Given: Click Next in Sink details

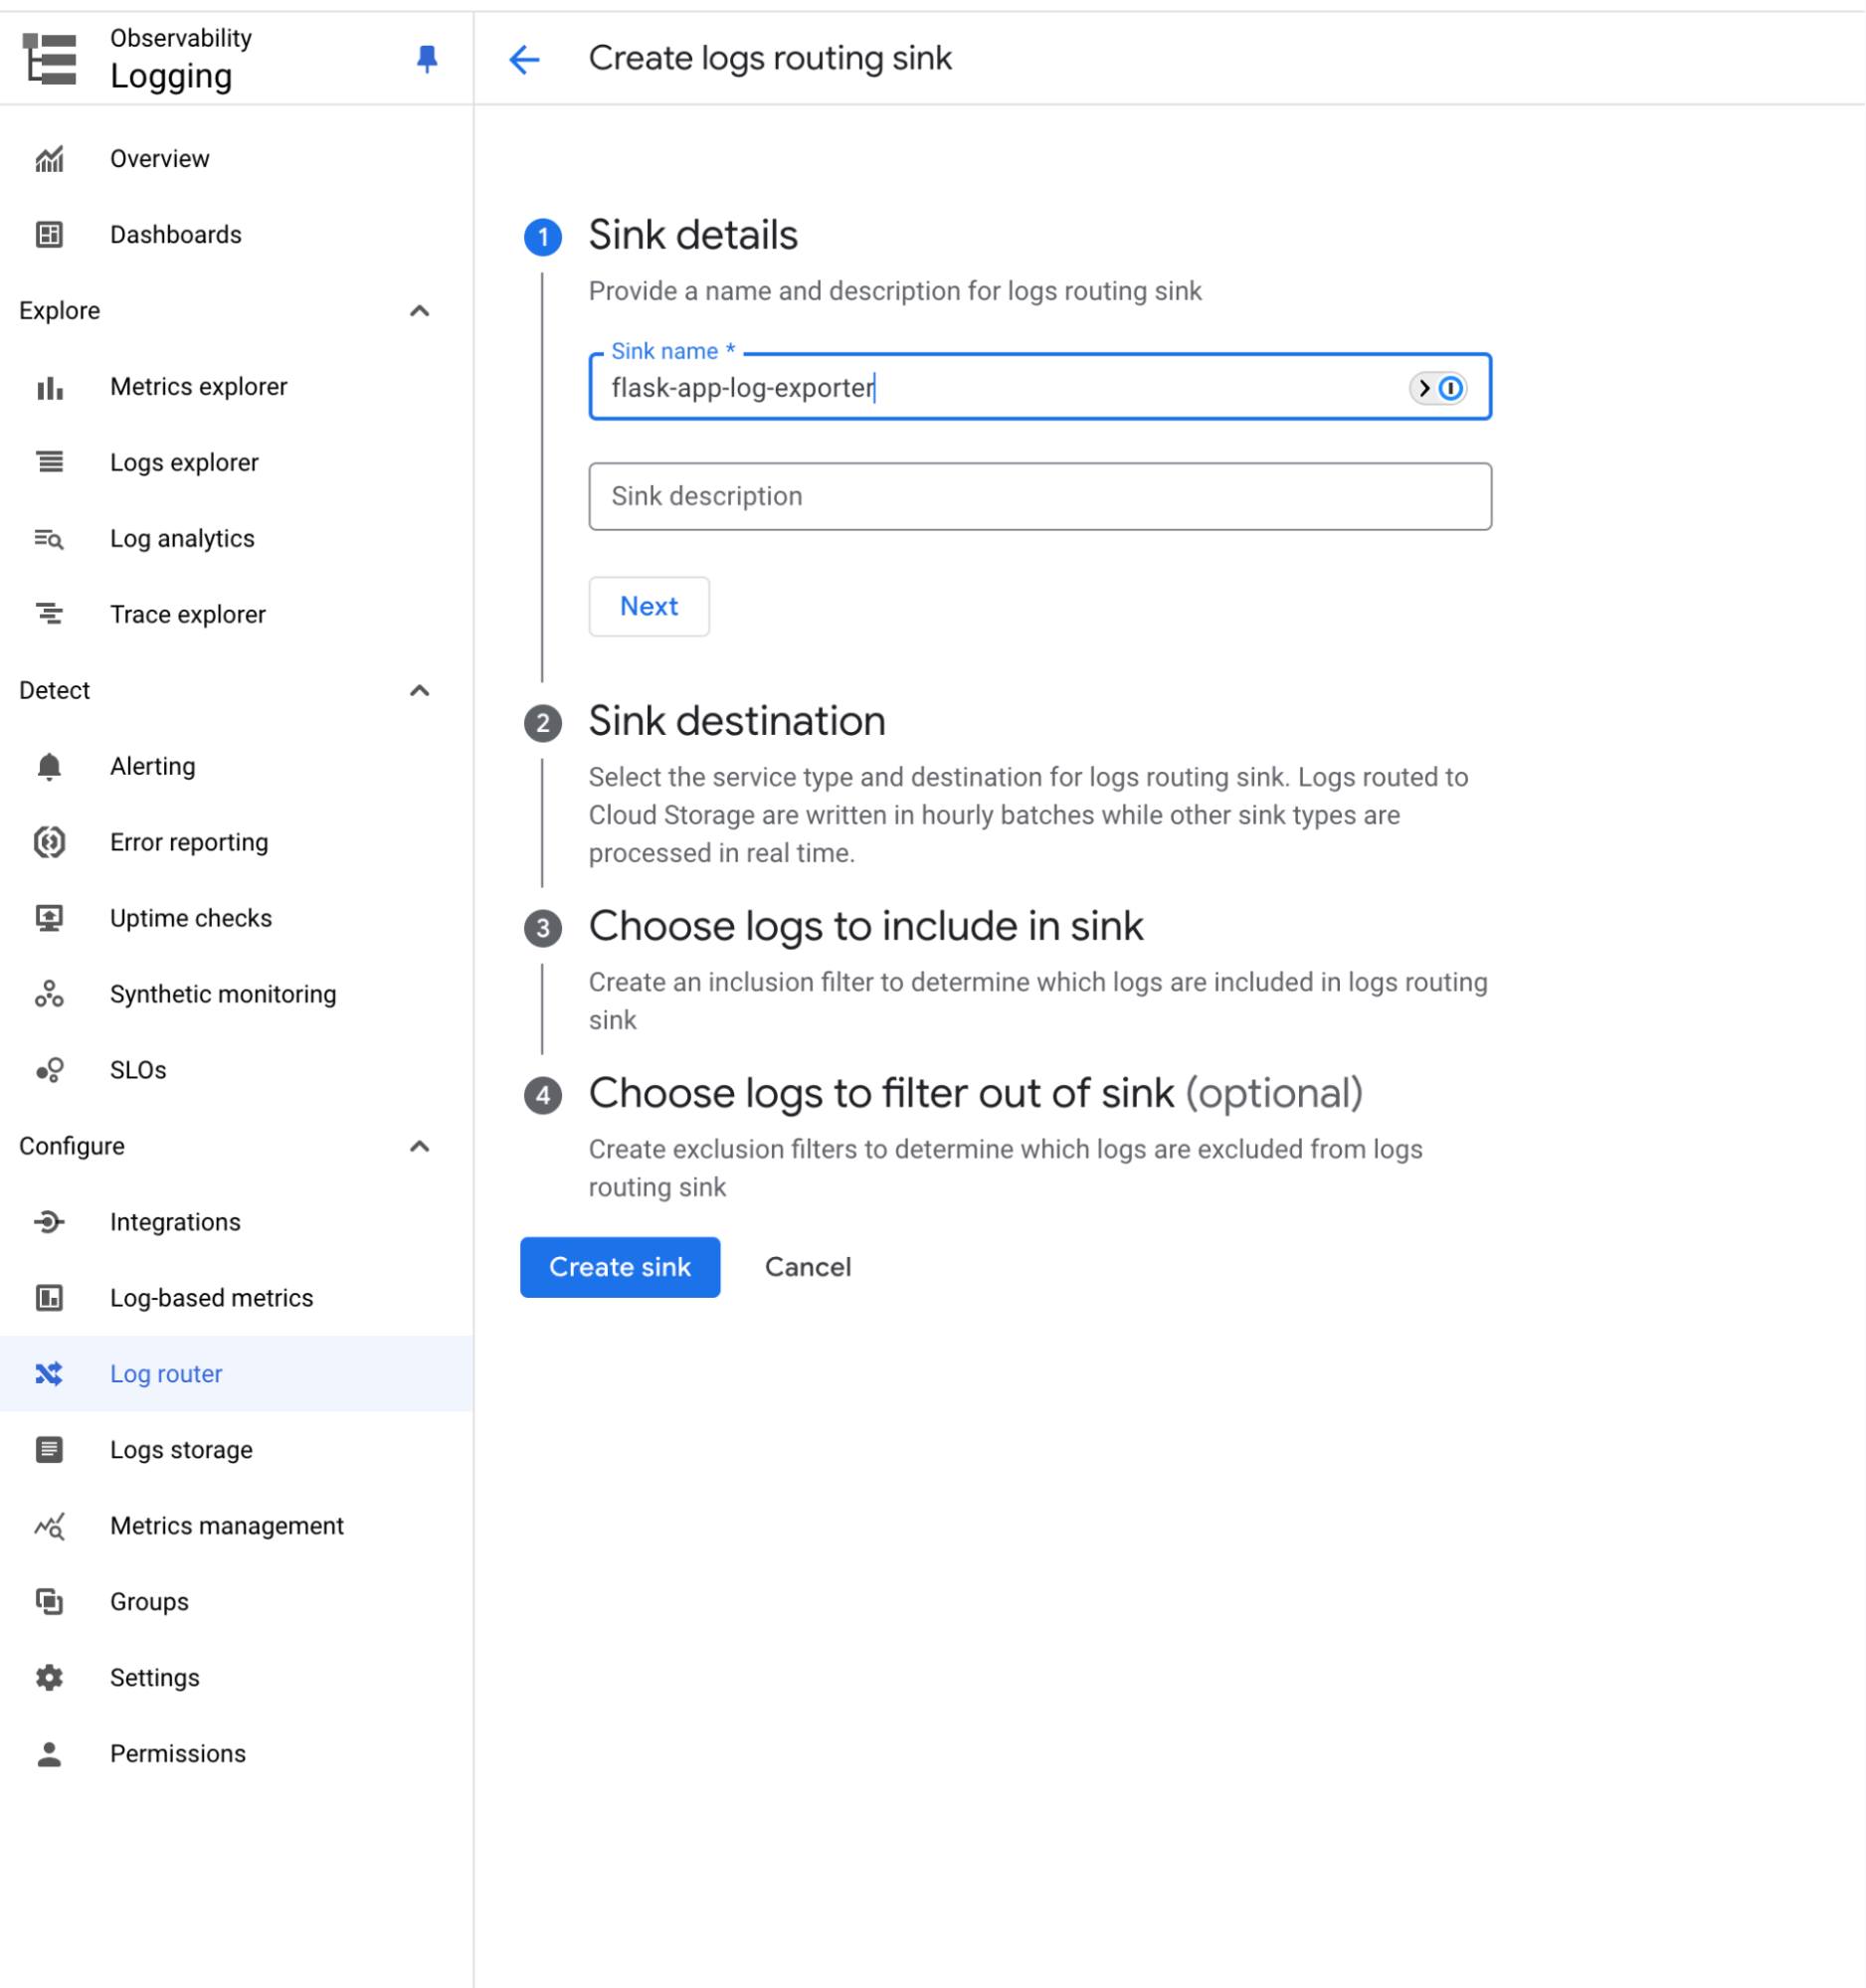Looking at the screenshot, I should click(x=648, y=606).
